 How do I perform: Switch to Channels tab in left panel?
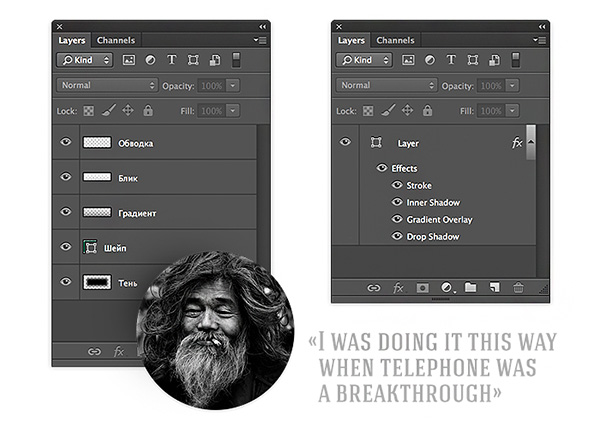click(116, 40)
